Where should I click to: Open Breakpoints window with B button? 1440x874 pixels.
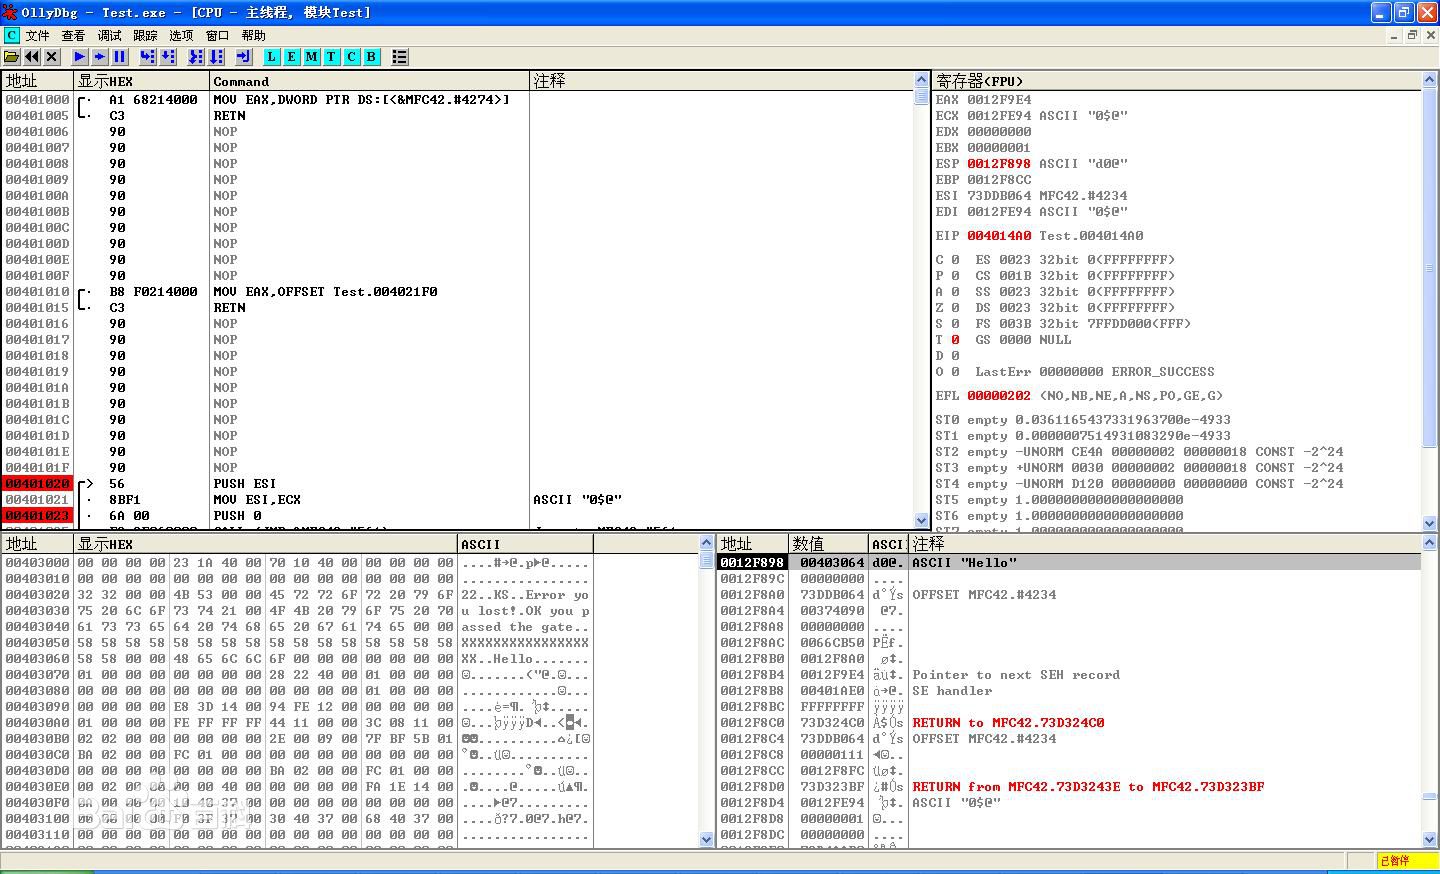tap(371, 57)
